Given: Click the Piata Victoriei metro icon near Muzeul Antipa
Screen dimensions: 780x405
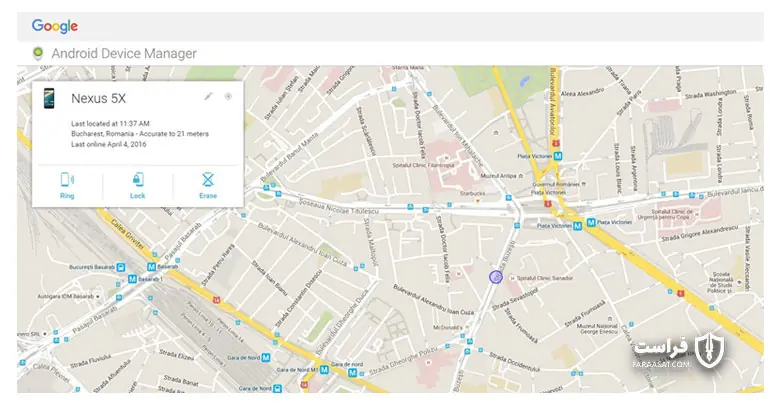Looking at the screenshot, I should (x=558, y=156).
